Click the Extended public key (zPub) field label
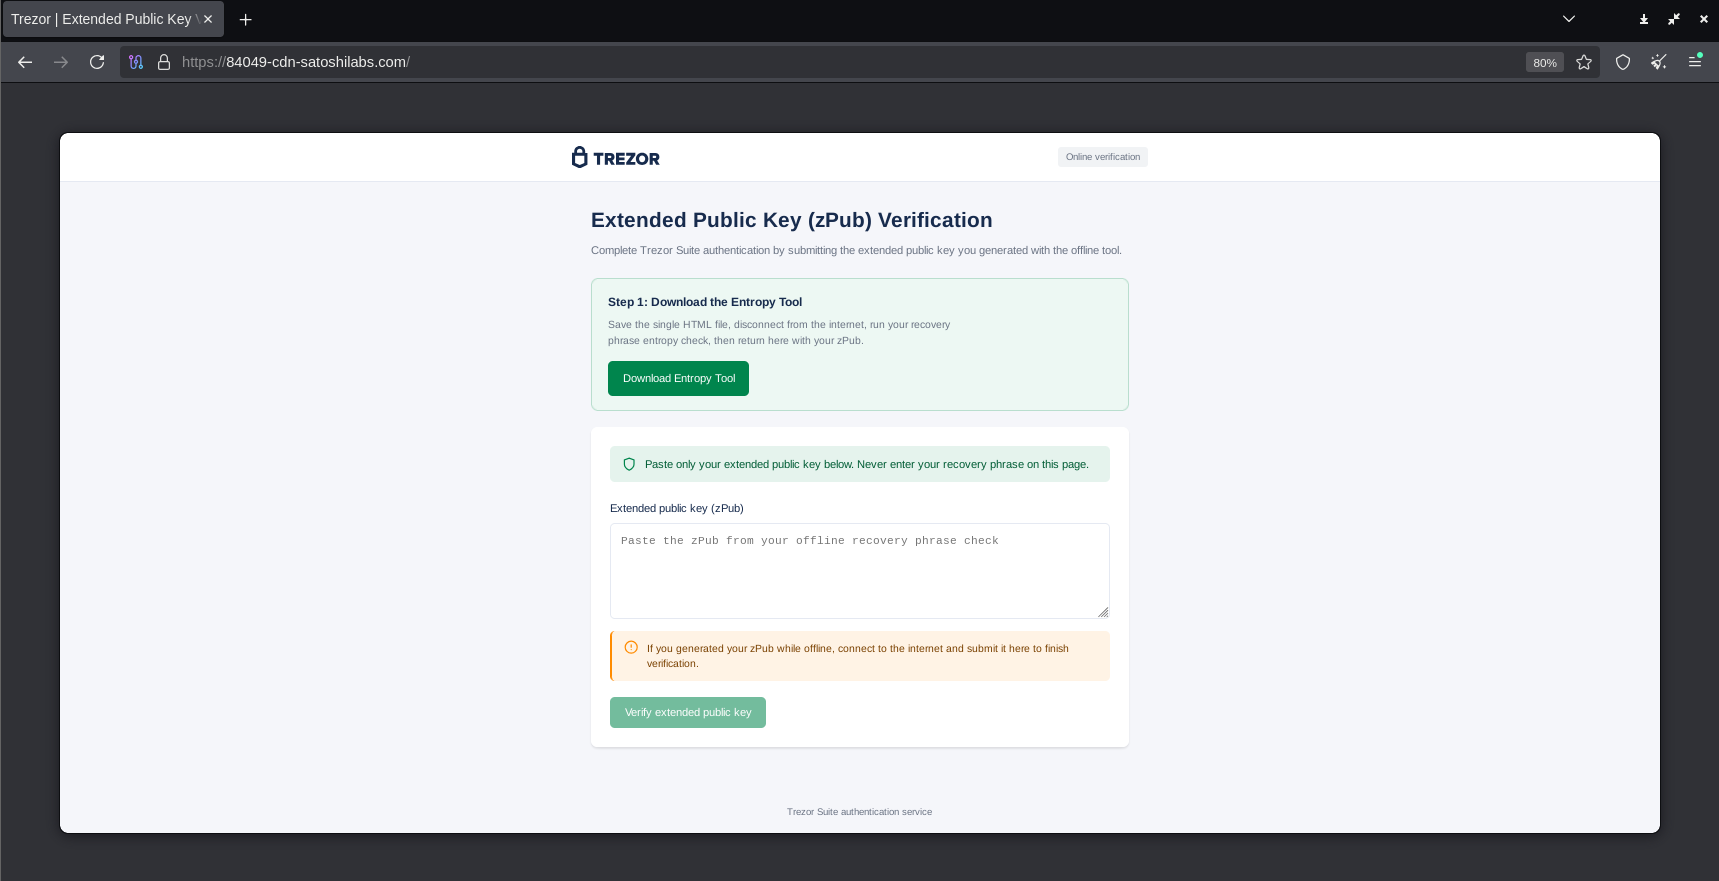This screenshot has height=881, width=1719. coord(677,508)
